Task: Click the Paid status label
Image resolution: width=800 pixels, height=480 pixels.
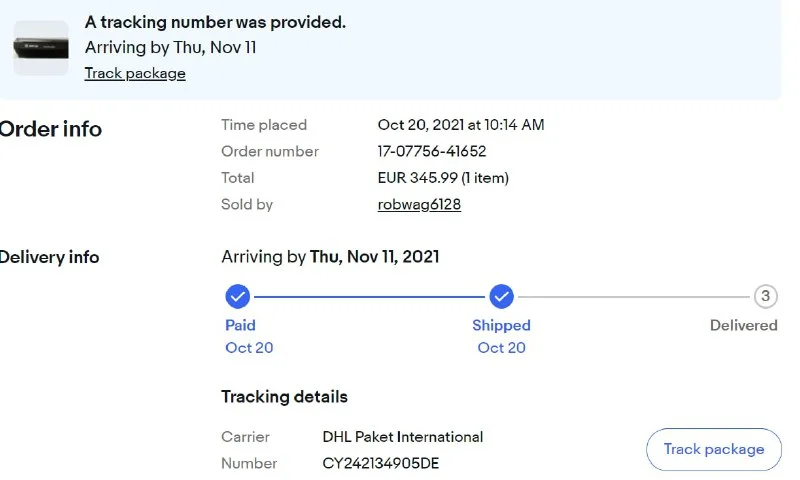Action: (240, 325)
